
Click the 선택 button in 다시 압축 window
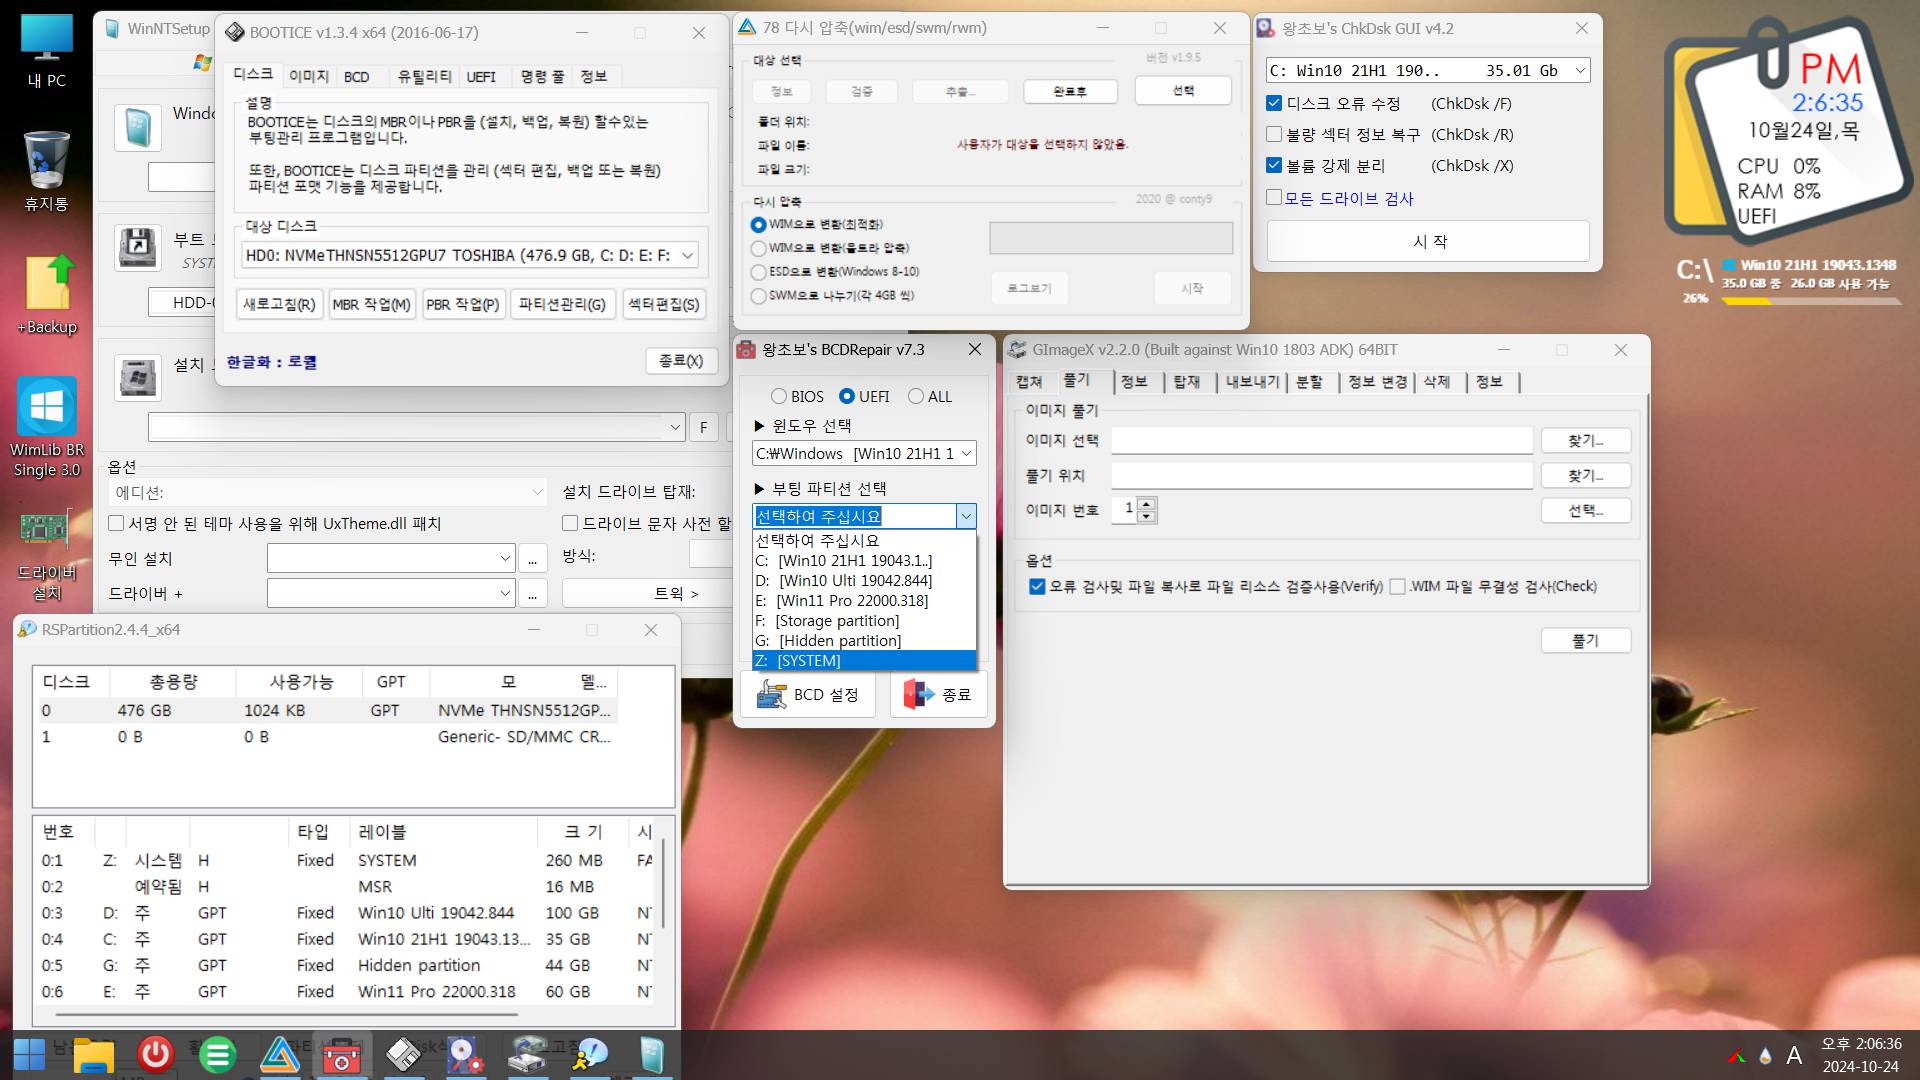click(1183, 90)
